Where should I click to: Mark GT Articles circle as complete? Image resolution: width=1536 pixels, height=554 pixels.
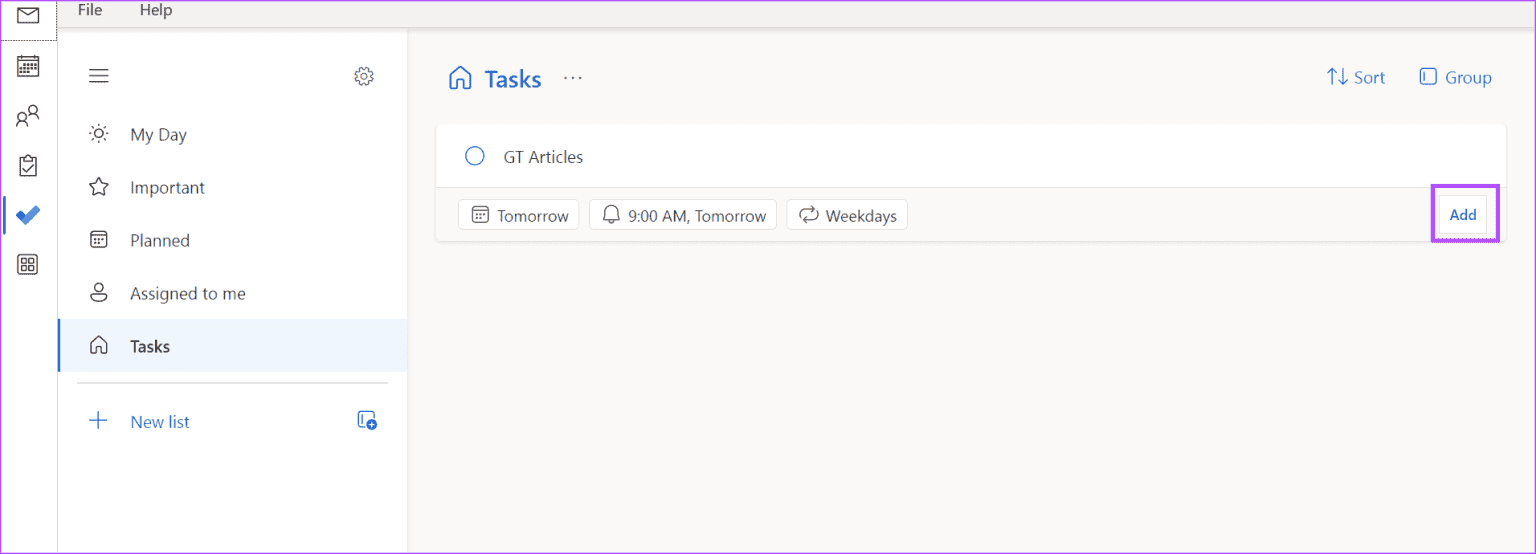click(475, 156)
